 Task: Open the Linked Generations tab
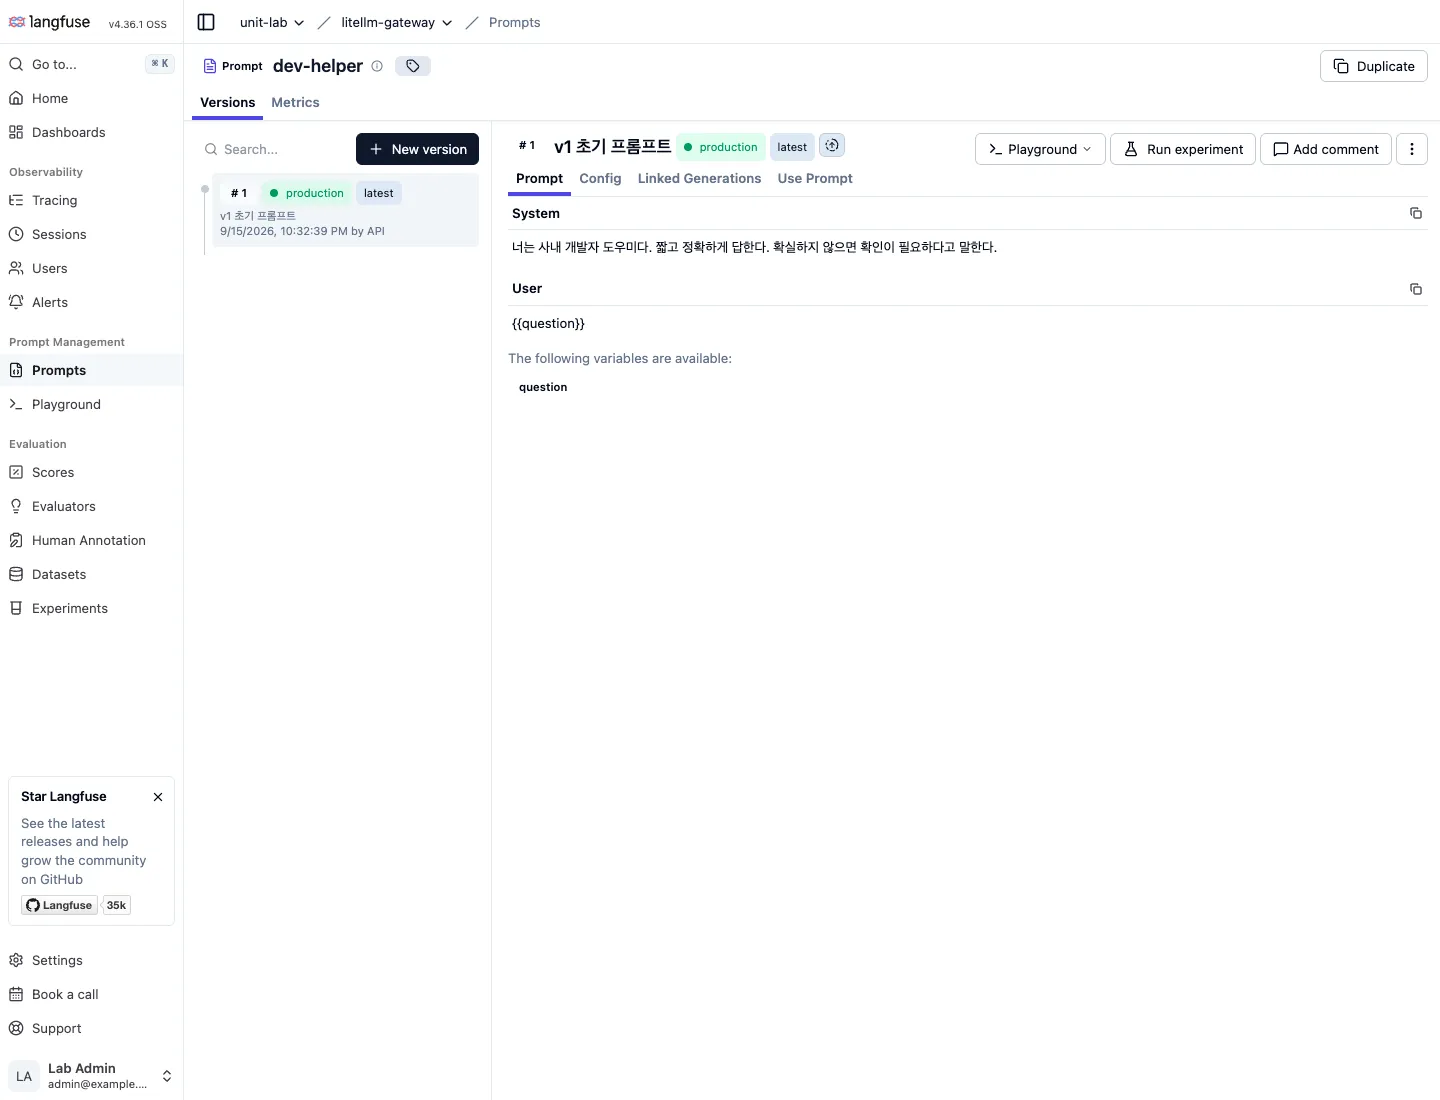pyautogui.click(x=699, y=178)
